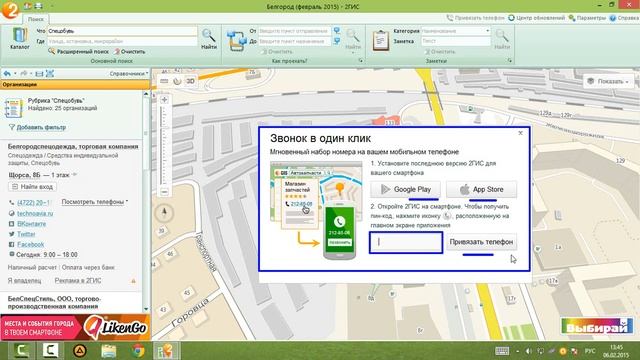Click the Найти magnifier in Заметки group

tap(502, 39)
